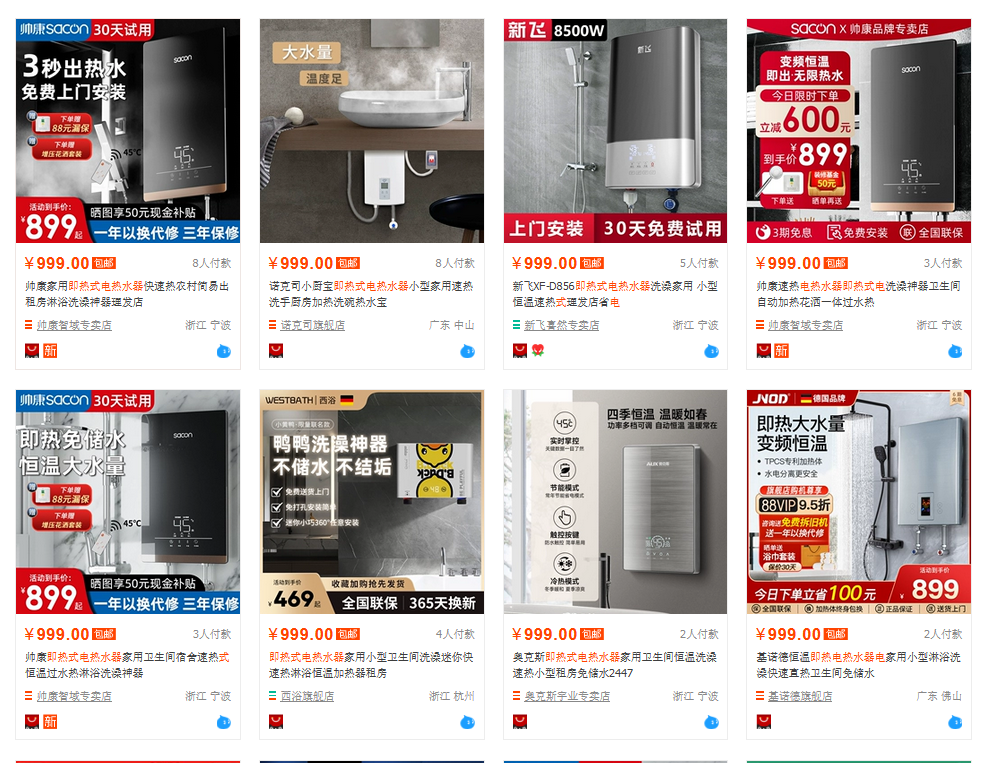Viewport: 993px width, 763px height.
Task: Click the Tmall icon under 基诺德旗舰店
Action: click(763, 721)
